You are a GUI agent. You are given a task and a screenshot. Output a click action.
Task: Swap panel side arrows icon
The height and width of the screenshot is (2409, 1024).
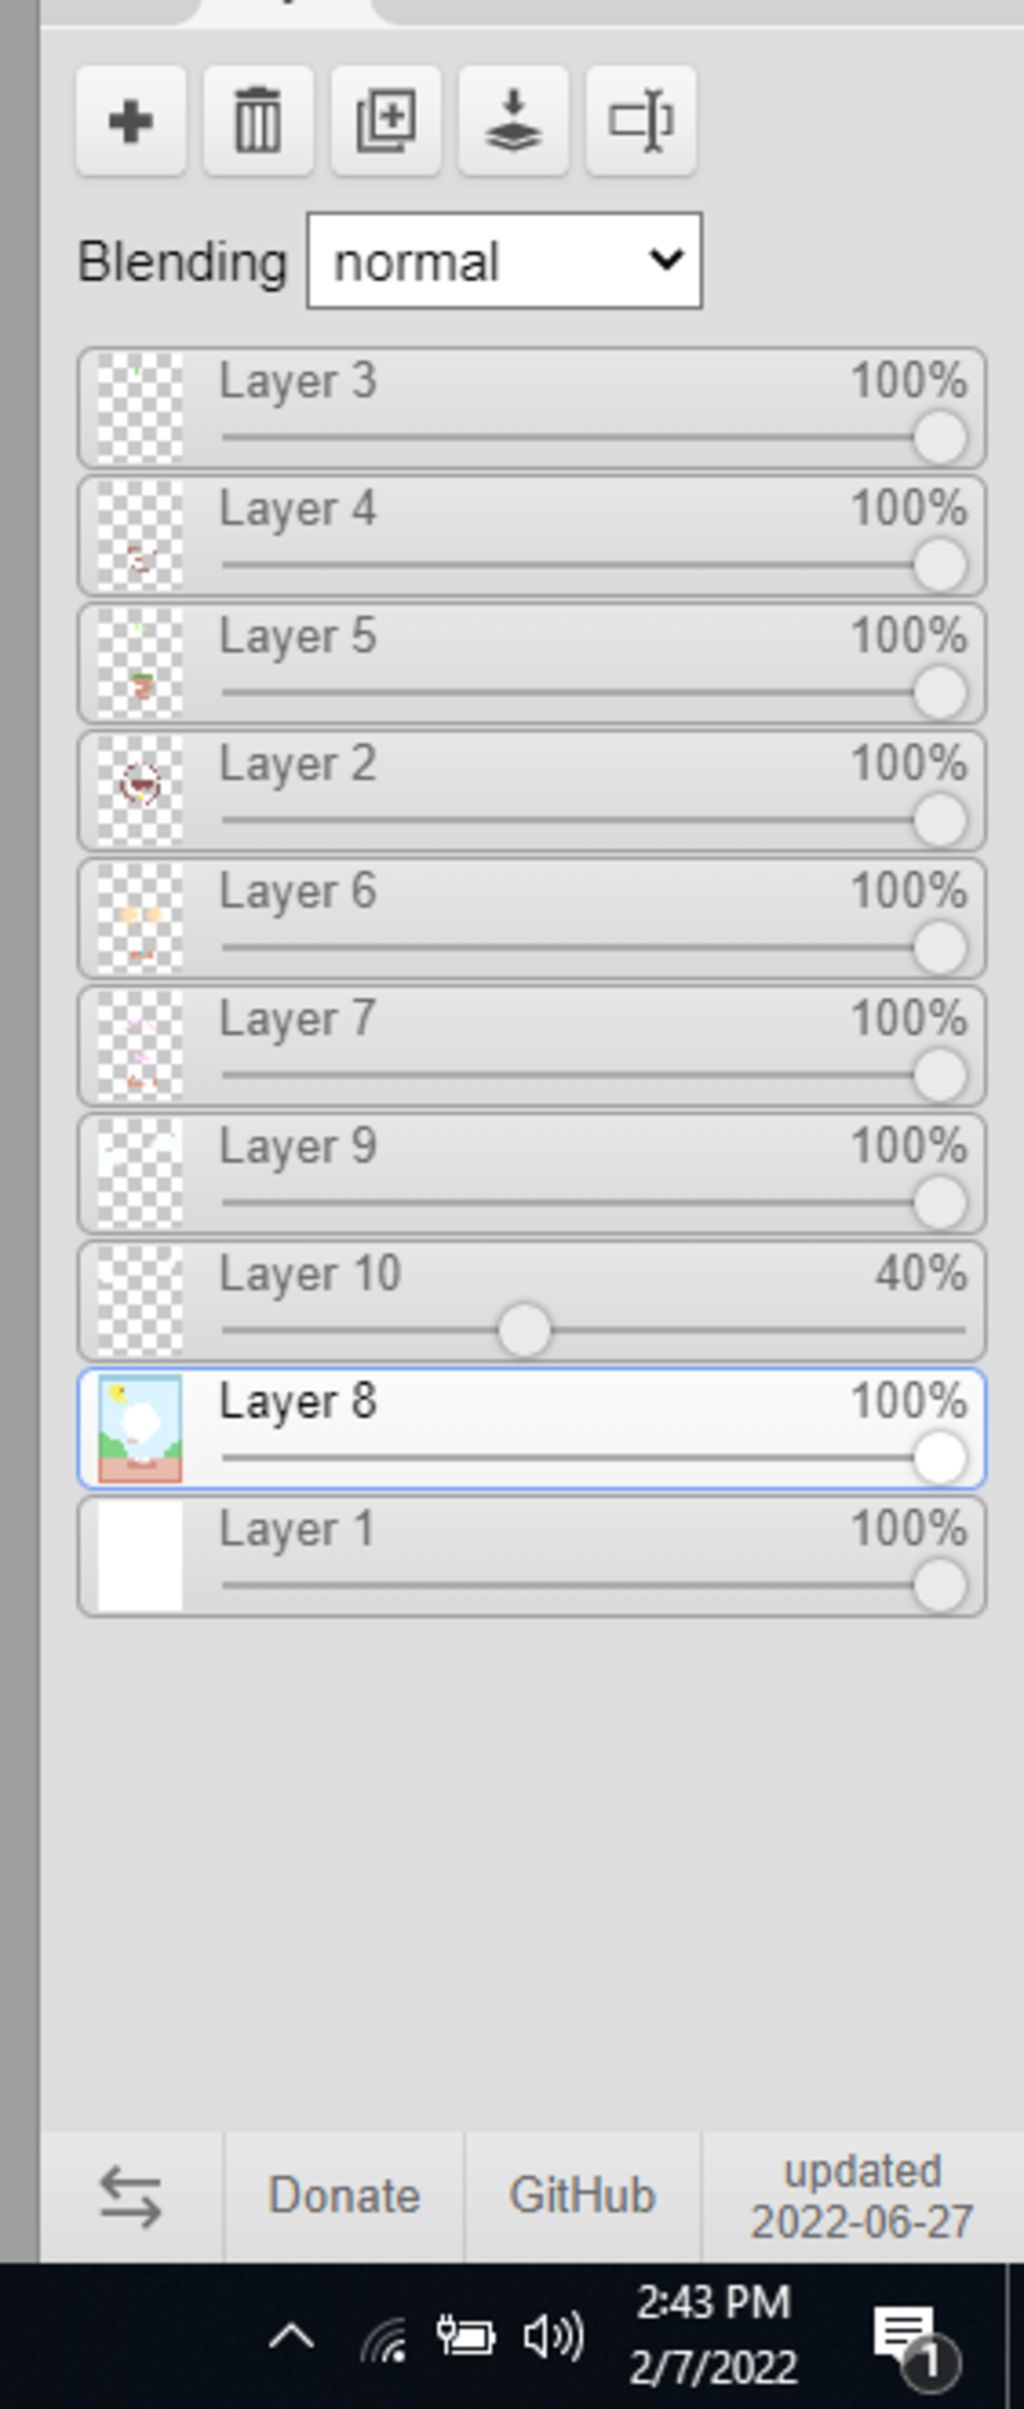(x=131, y=2197)
